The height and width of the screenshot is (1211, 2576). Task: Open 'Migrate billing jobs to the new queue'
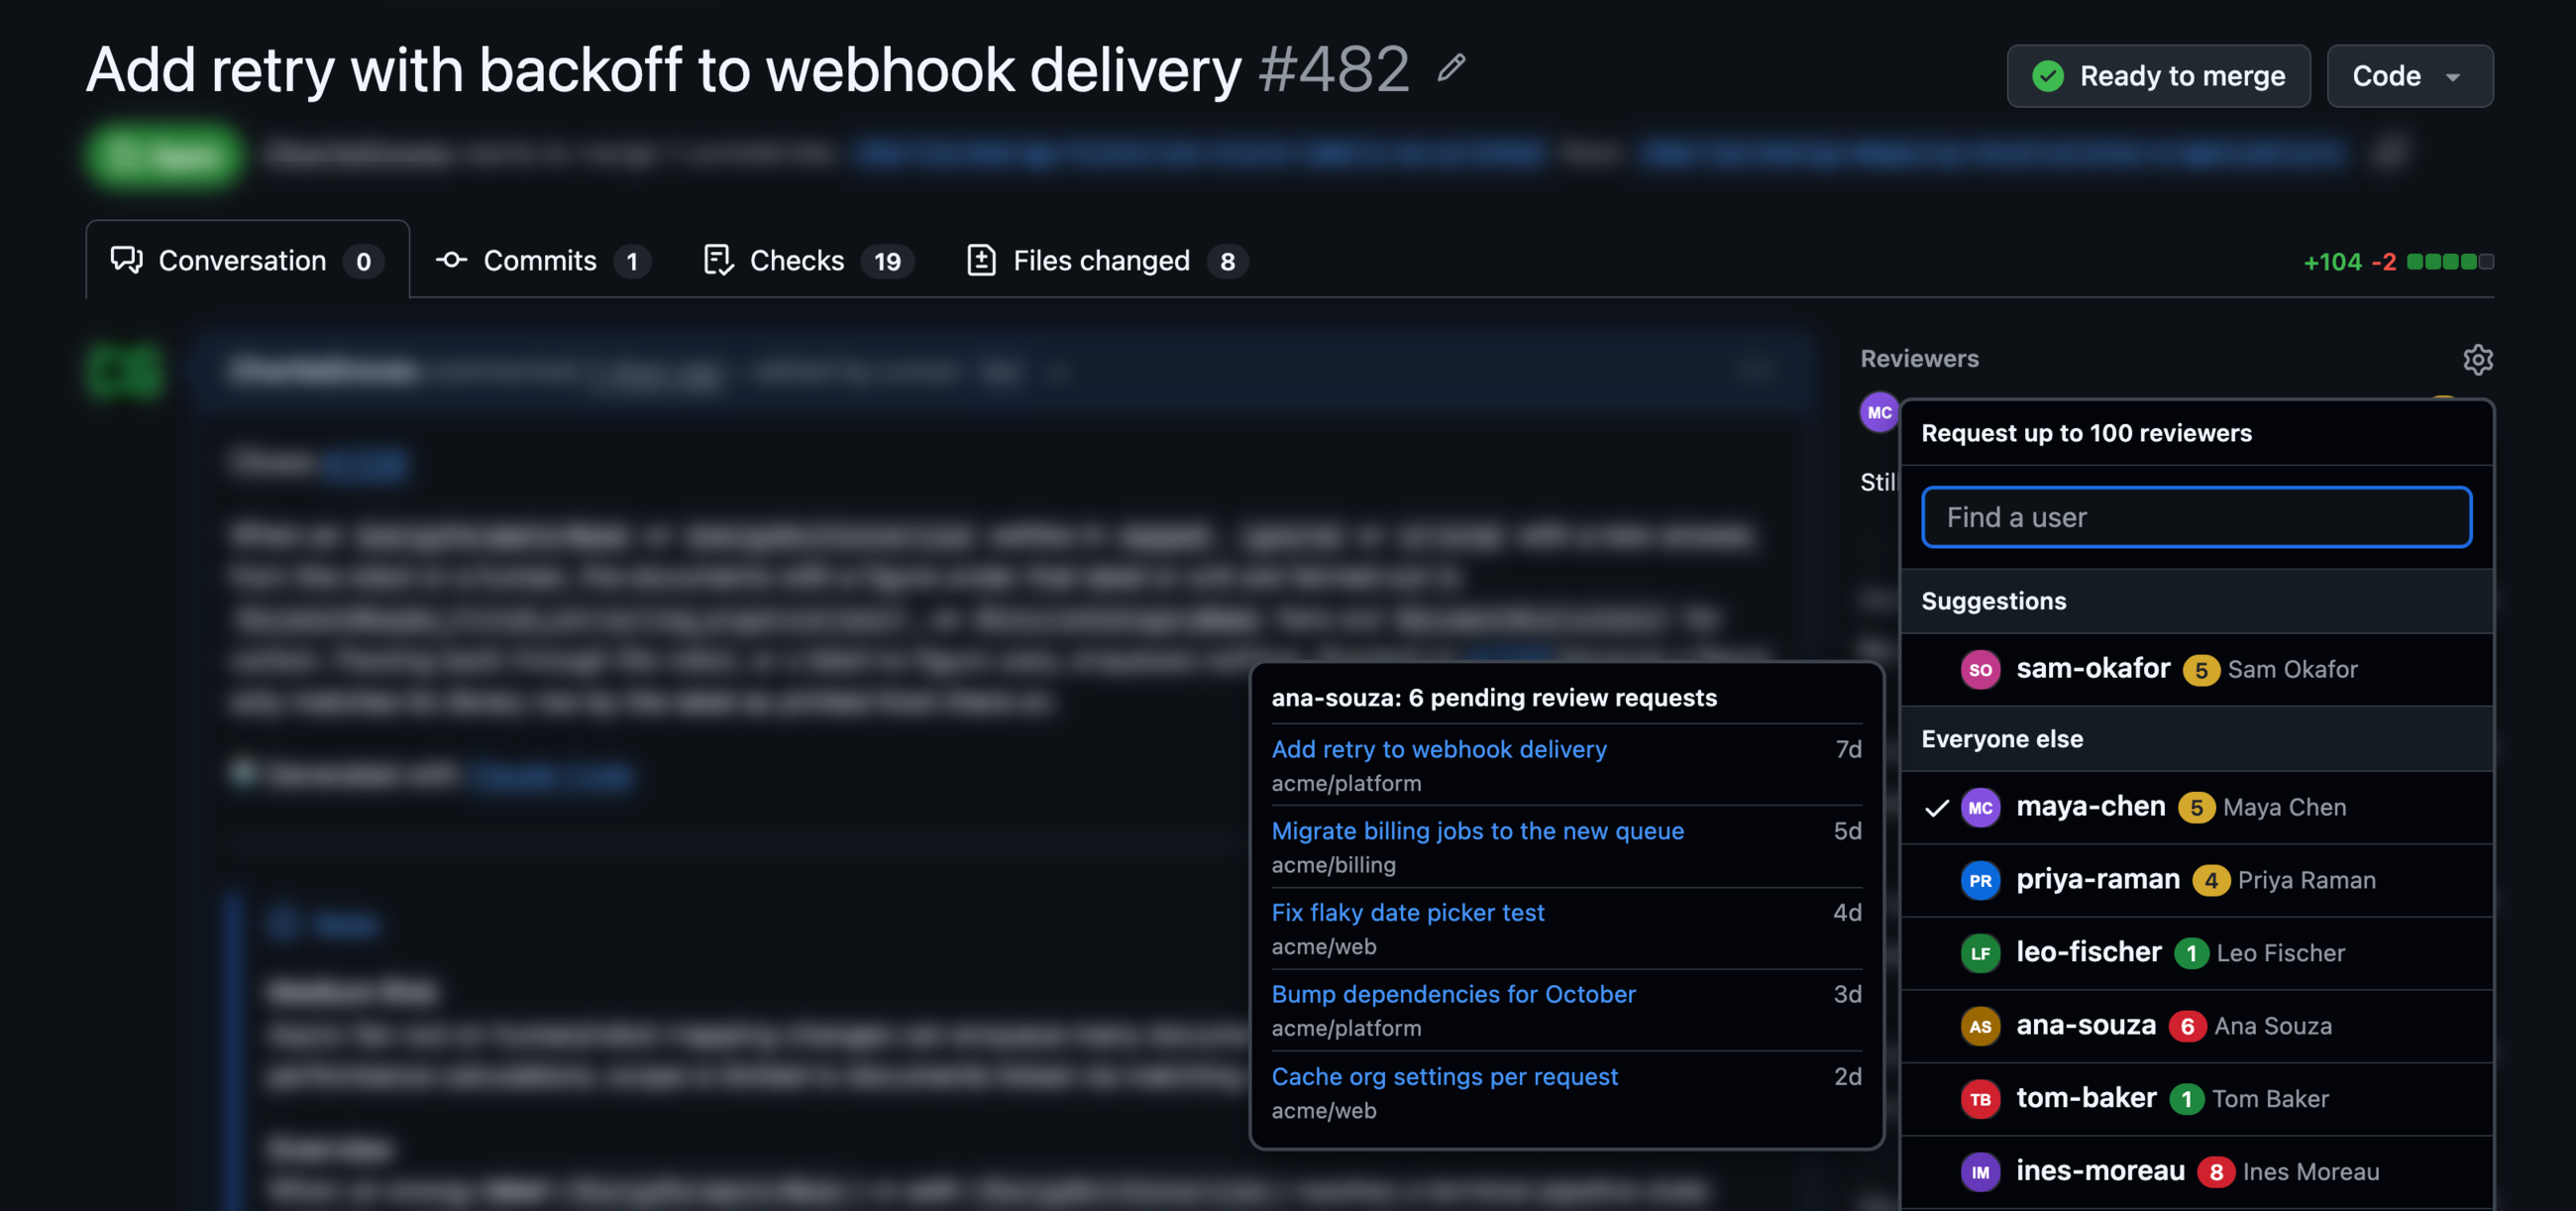click(x=1477, y=831)
